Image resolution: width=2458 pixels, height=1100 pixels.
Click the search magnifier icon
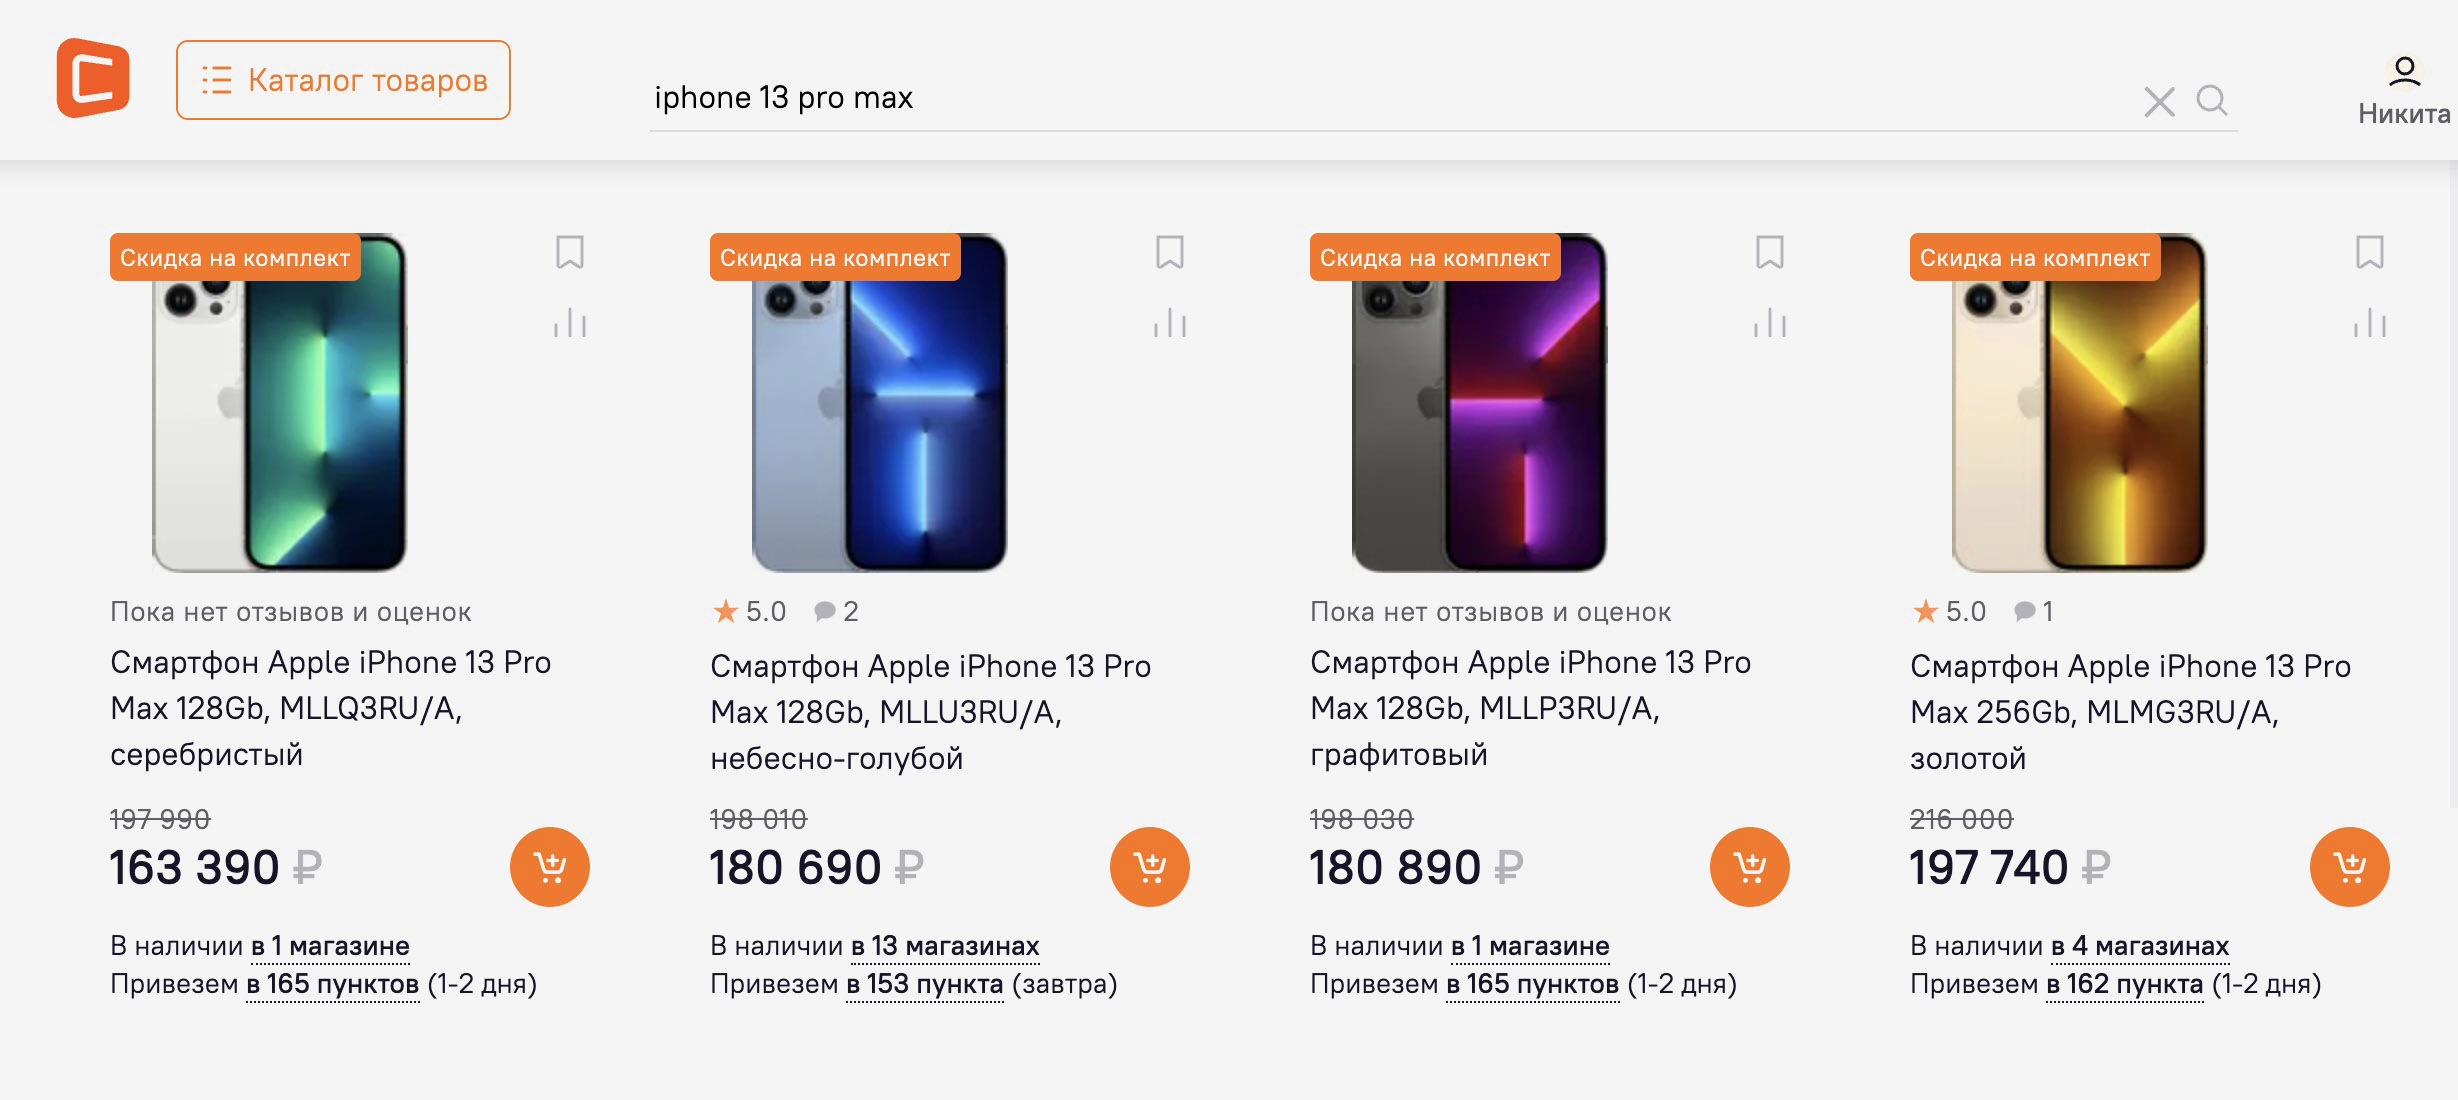2211,100
